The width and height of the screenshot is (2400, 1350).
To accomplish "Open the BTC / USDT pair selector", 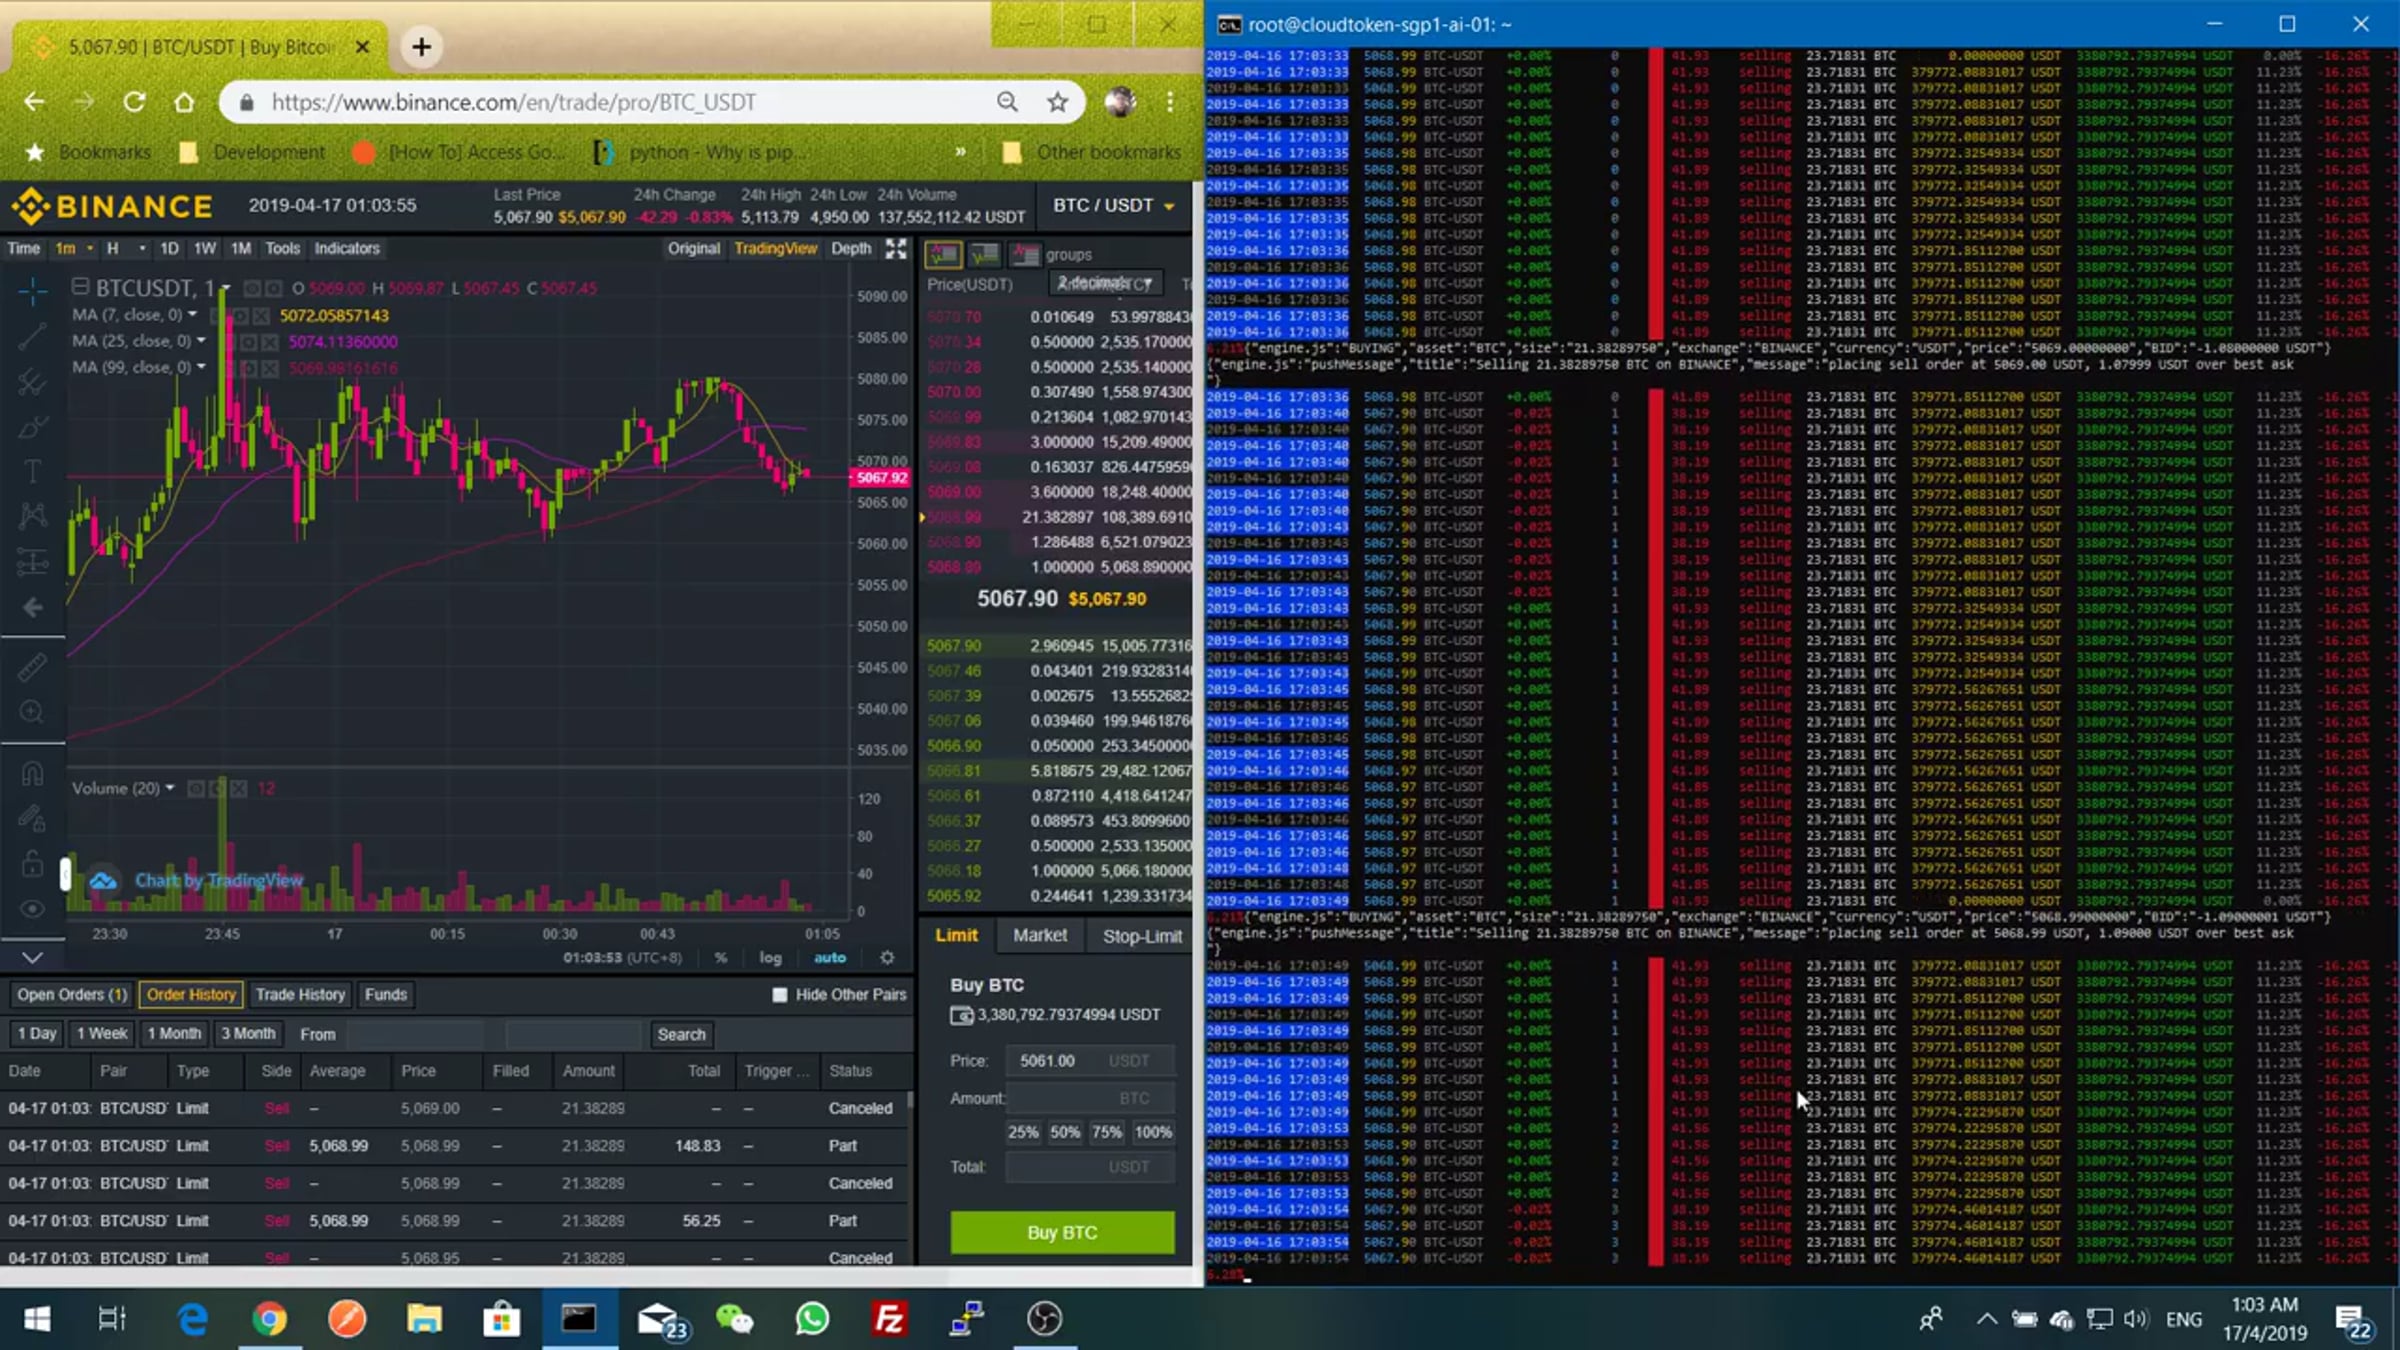I will point(1113,205).
